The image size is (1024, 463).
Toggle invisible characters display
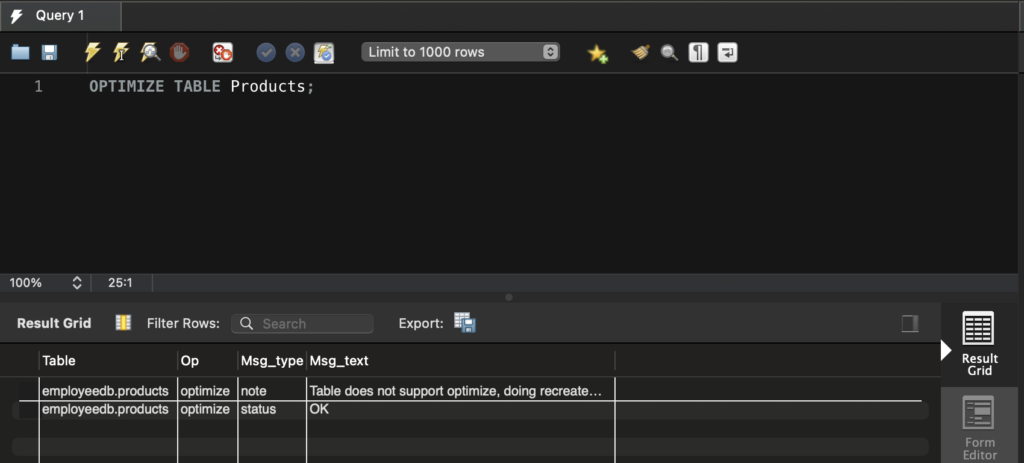tap(698, 53)
